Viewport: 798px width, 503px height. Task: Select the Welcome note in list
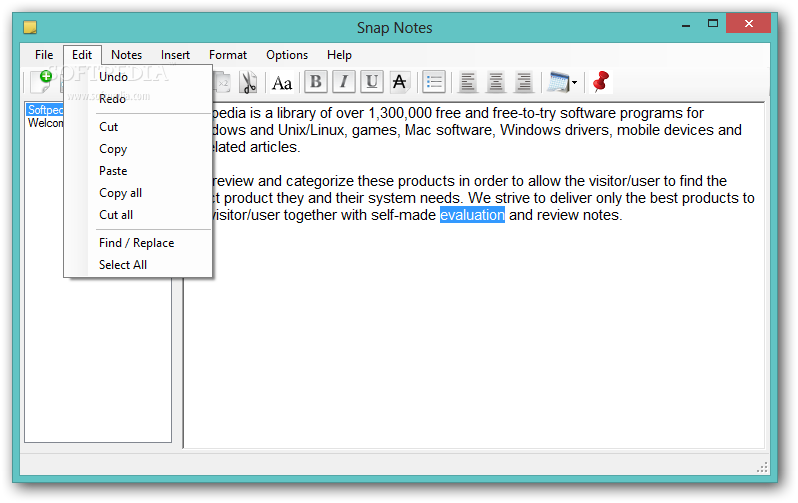click(45, 123)
